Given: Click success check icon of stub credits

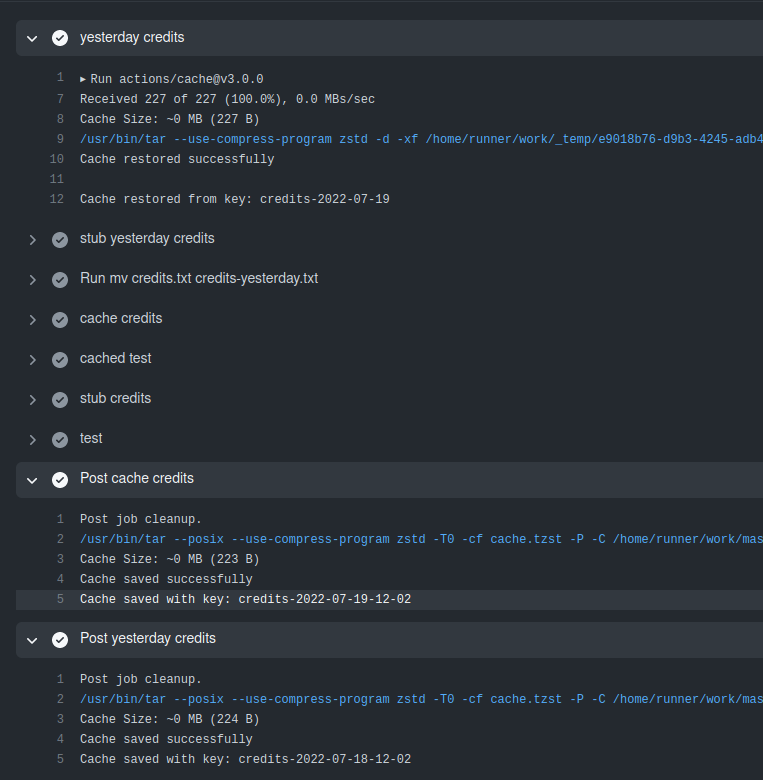Looking at the screenshot, I should click(60, 400).
